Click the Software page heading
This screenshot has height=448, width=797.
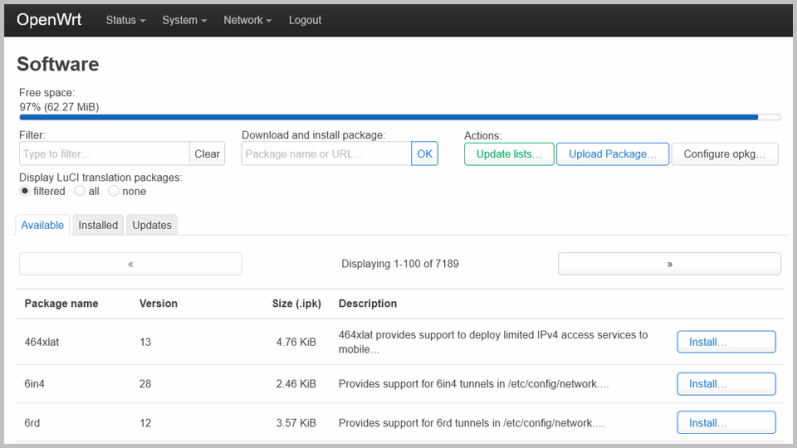pos(58,64)
